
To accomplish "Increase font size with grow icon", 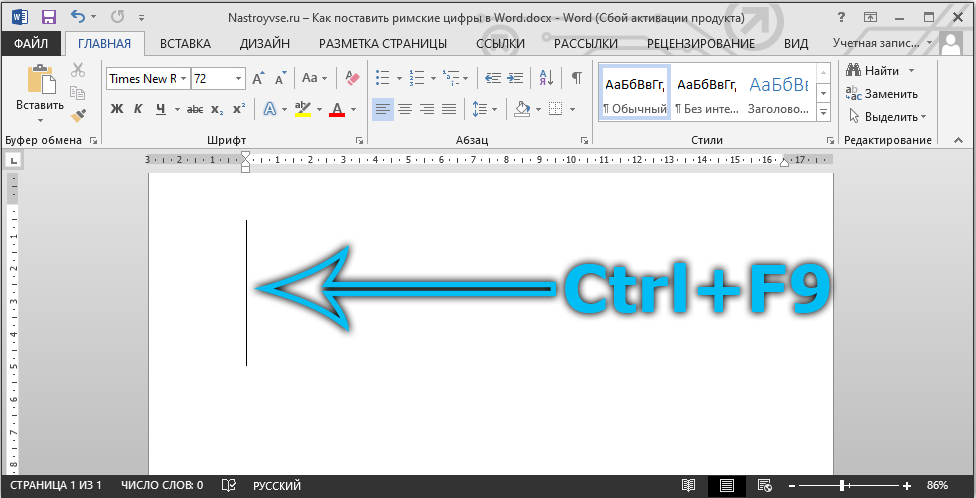I will (258, 78).
